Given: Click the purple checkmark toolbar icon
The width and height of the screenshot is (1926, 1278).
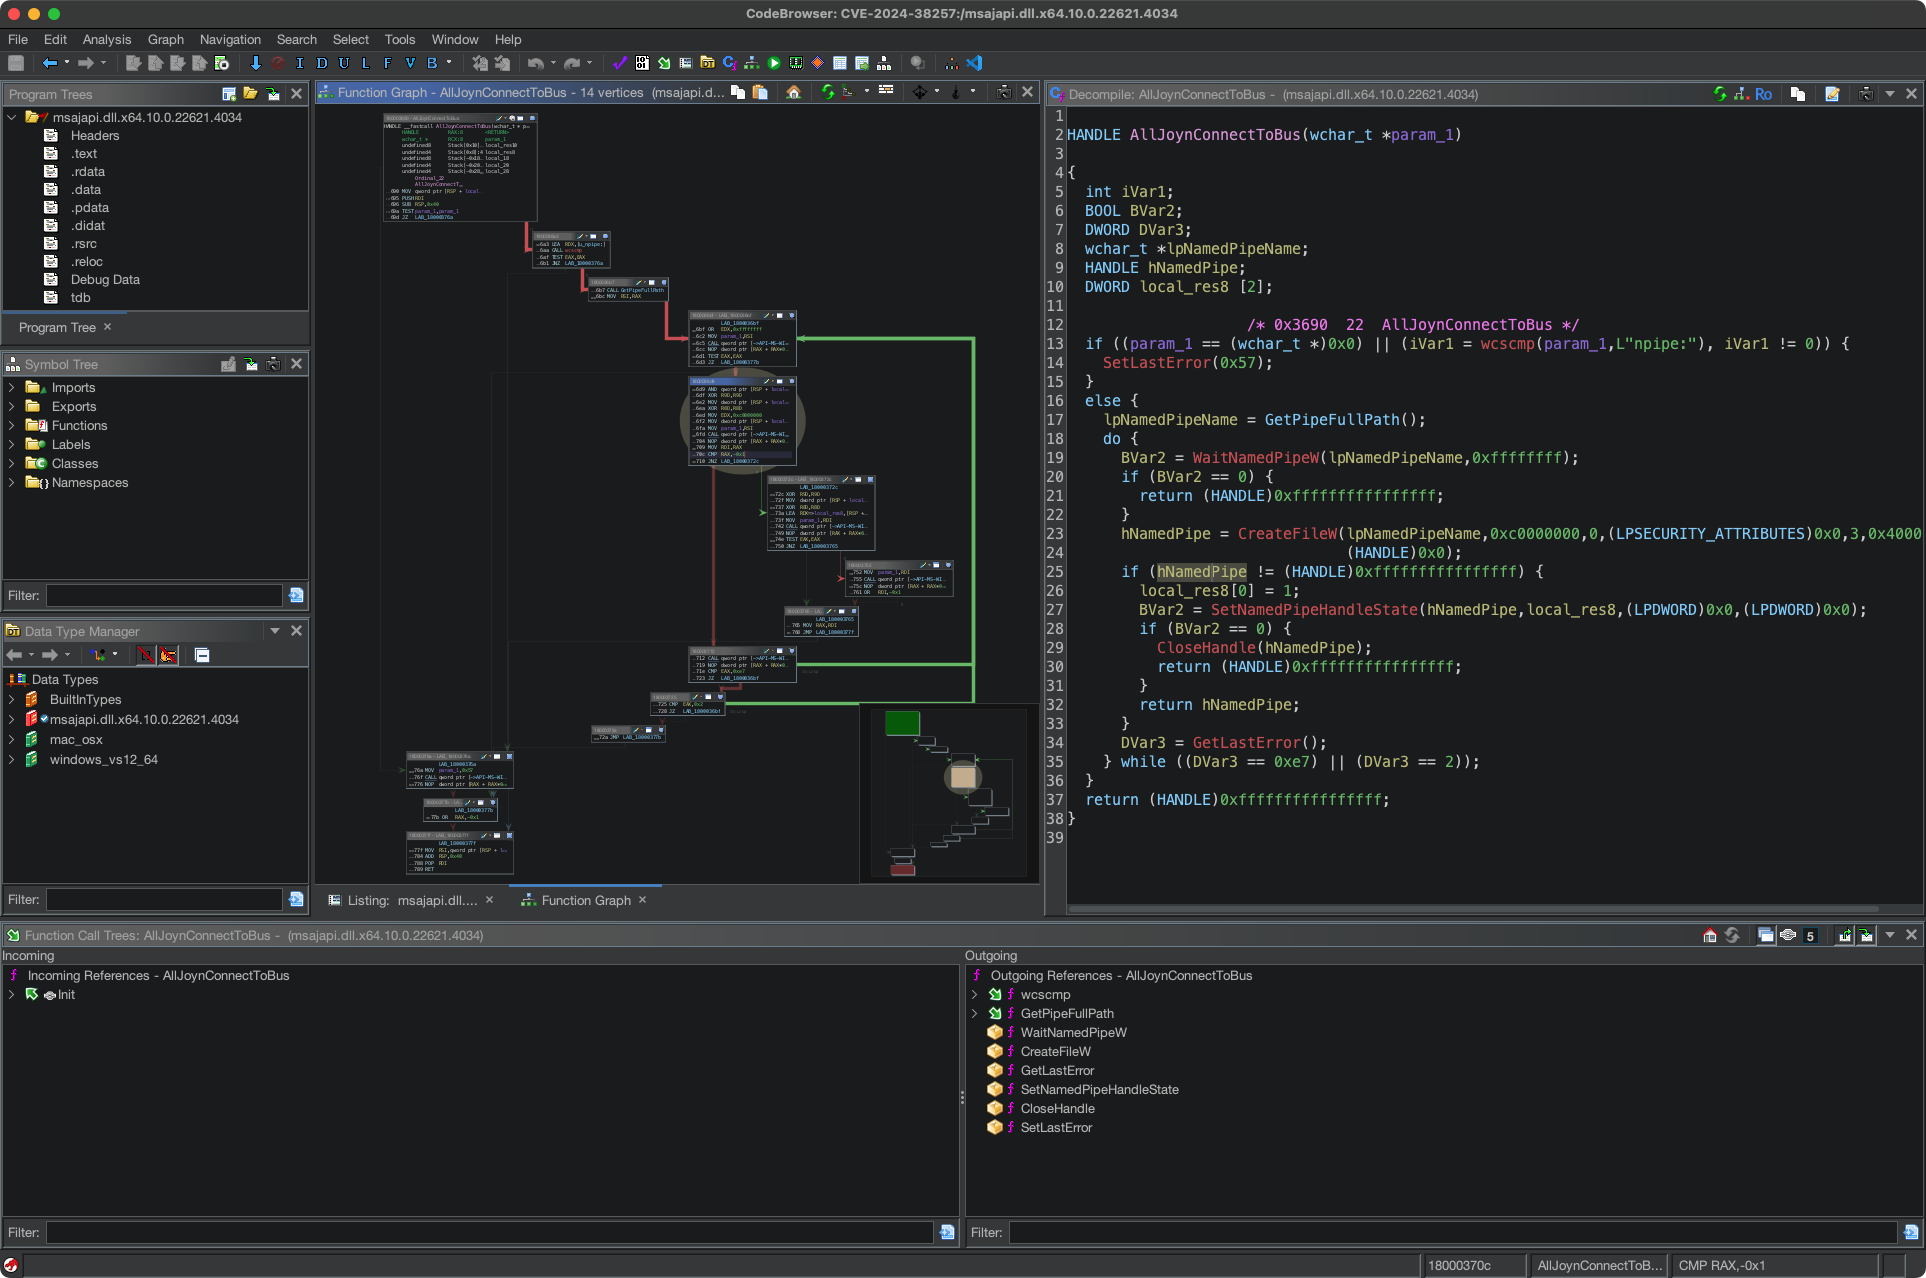Looking at the screenshot, I should (620, 63).
